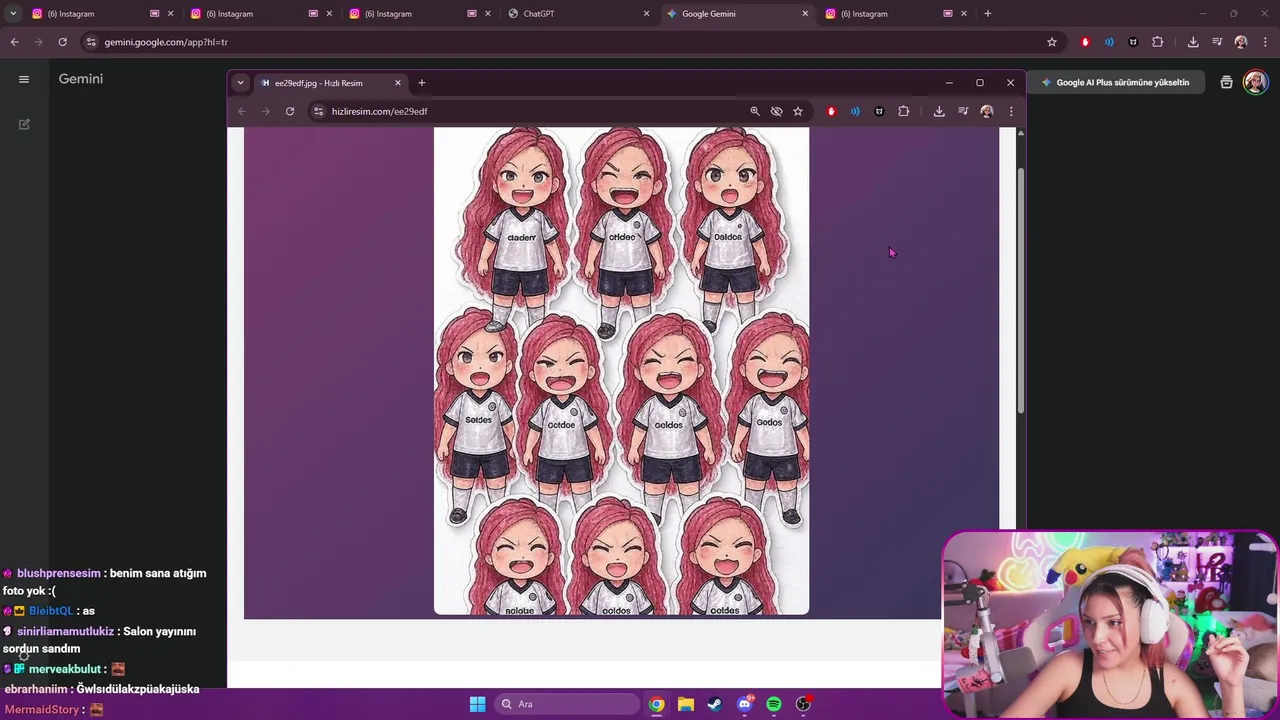Open blue sound-wave extension in Gemini window
Viewport: 1280px width, 720px height.
pyautogui.click(x=1109, y=42)
